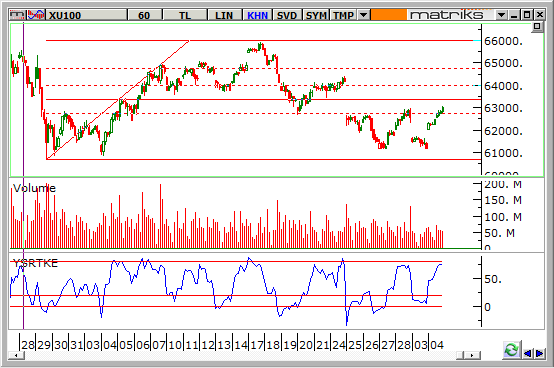
Task: Click the 28 date label at far left
Action: 28,345
